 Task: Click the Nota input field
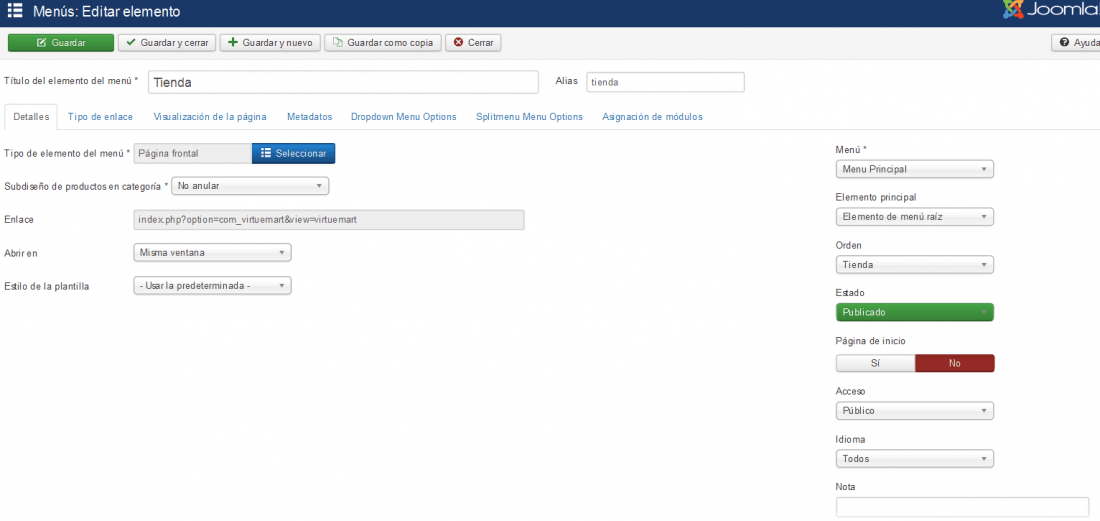pos(962,508)
